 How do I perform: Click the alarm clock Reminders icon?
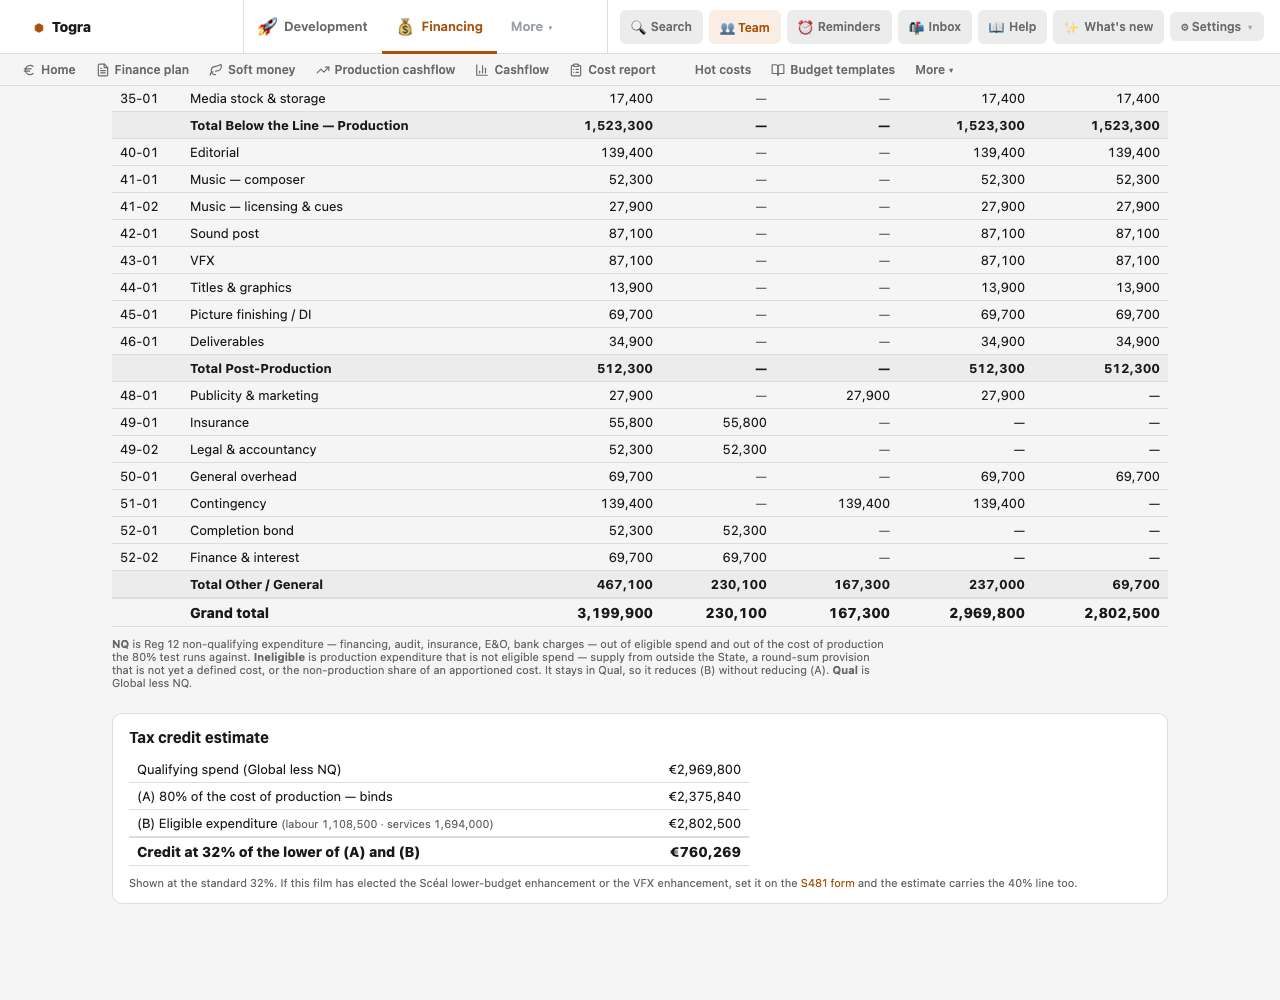(805, 27)
